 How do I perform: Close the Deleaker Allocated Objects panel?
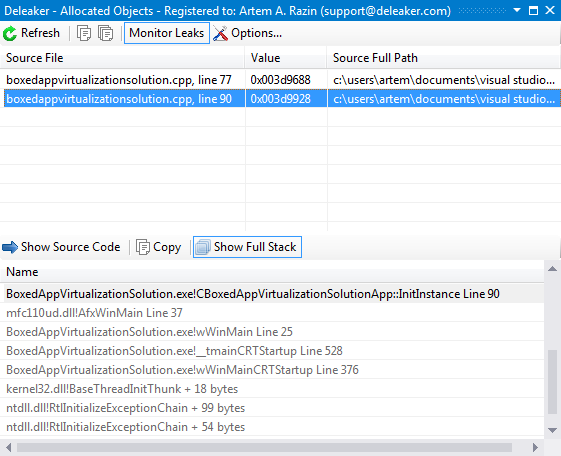point(550,10)
